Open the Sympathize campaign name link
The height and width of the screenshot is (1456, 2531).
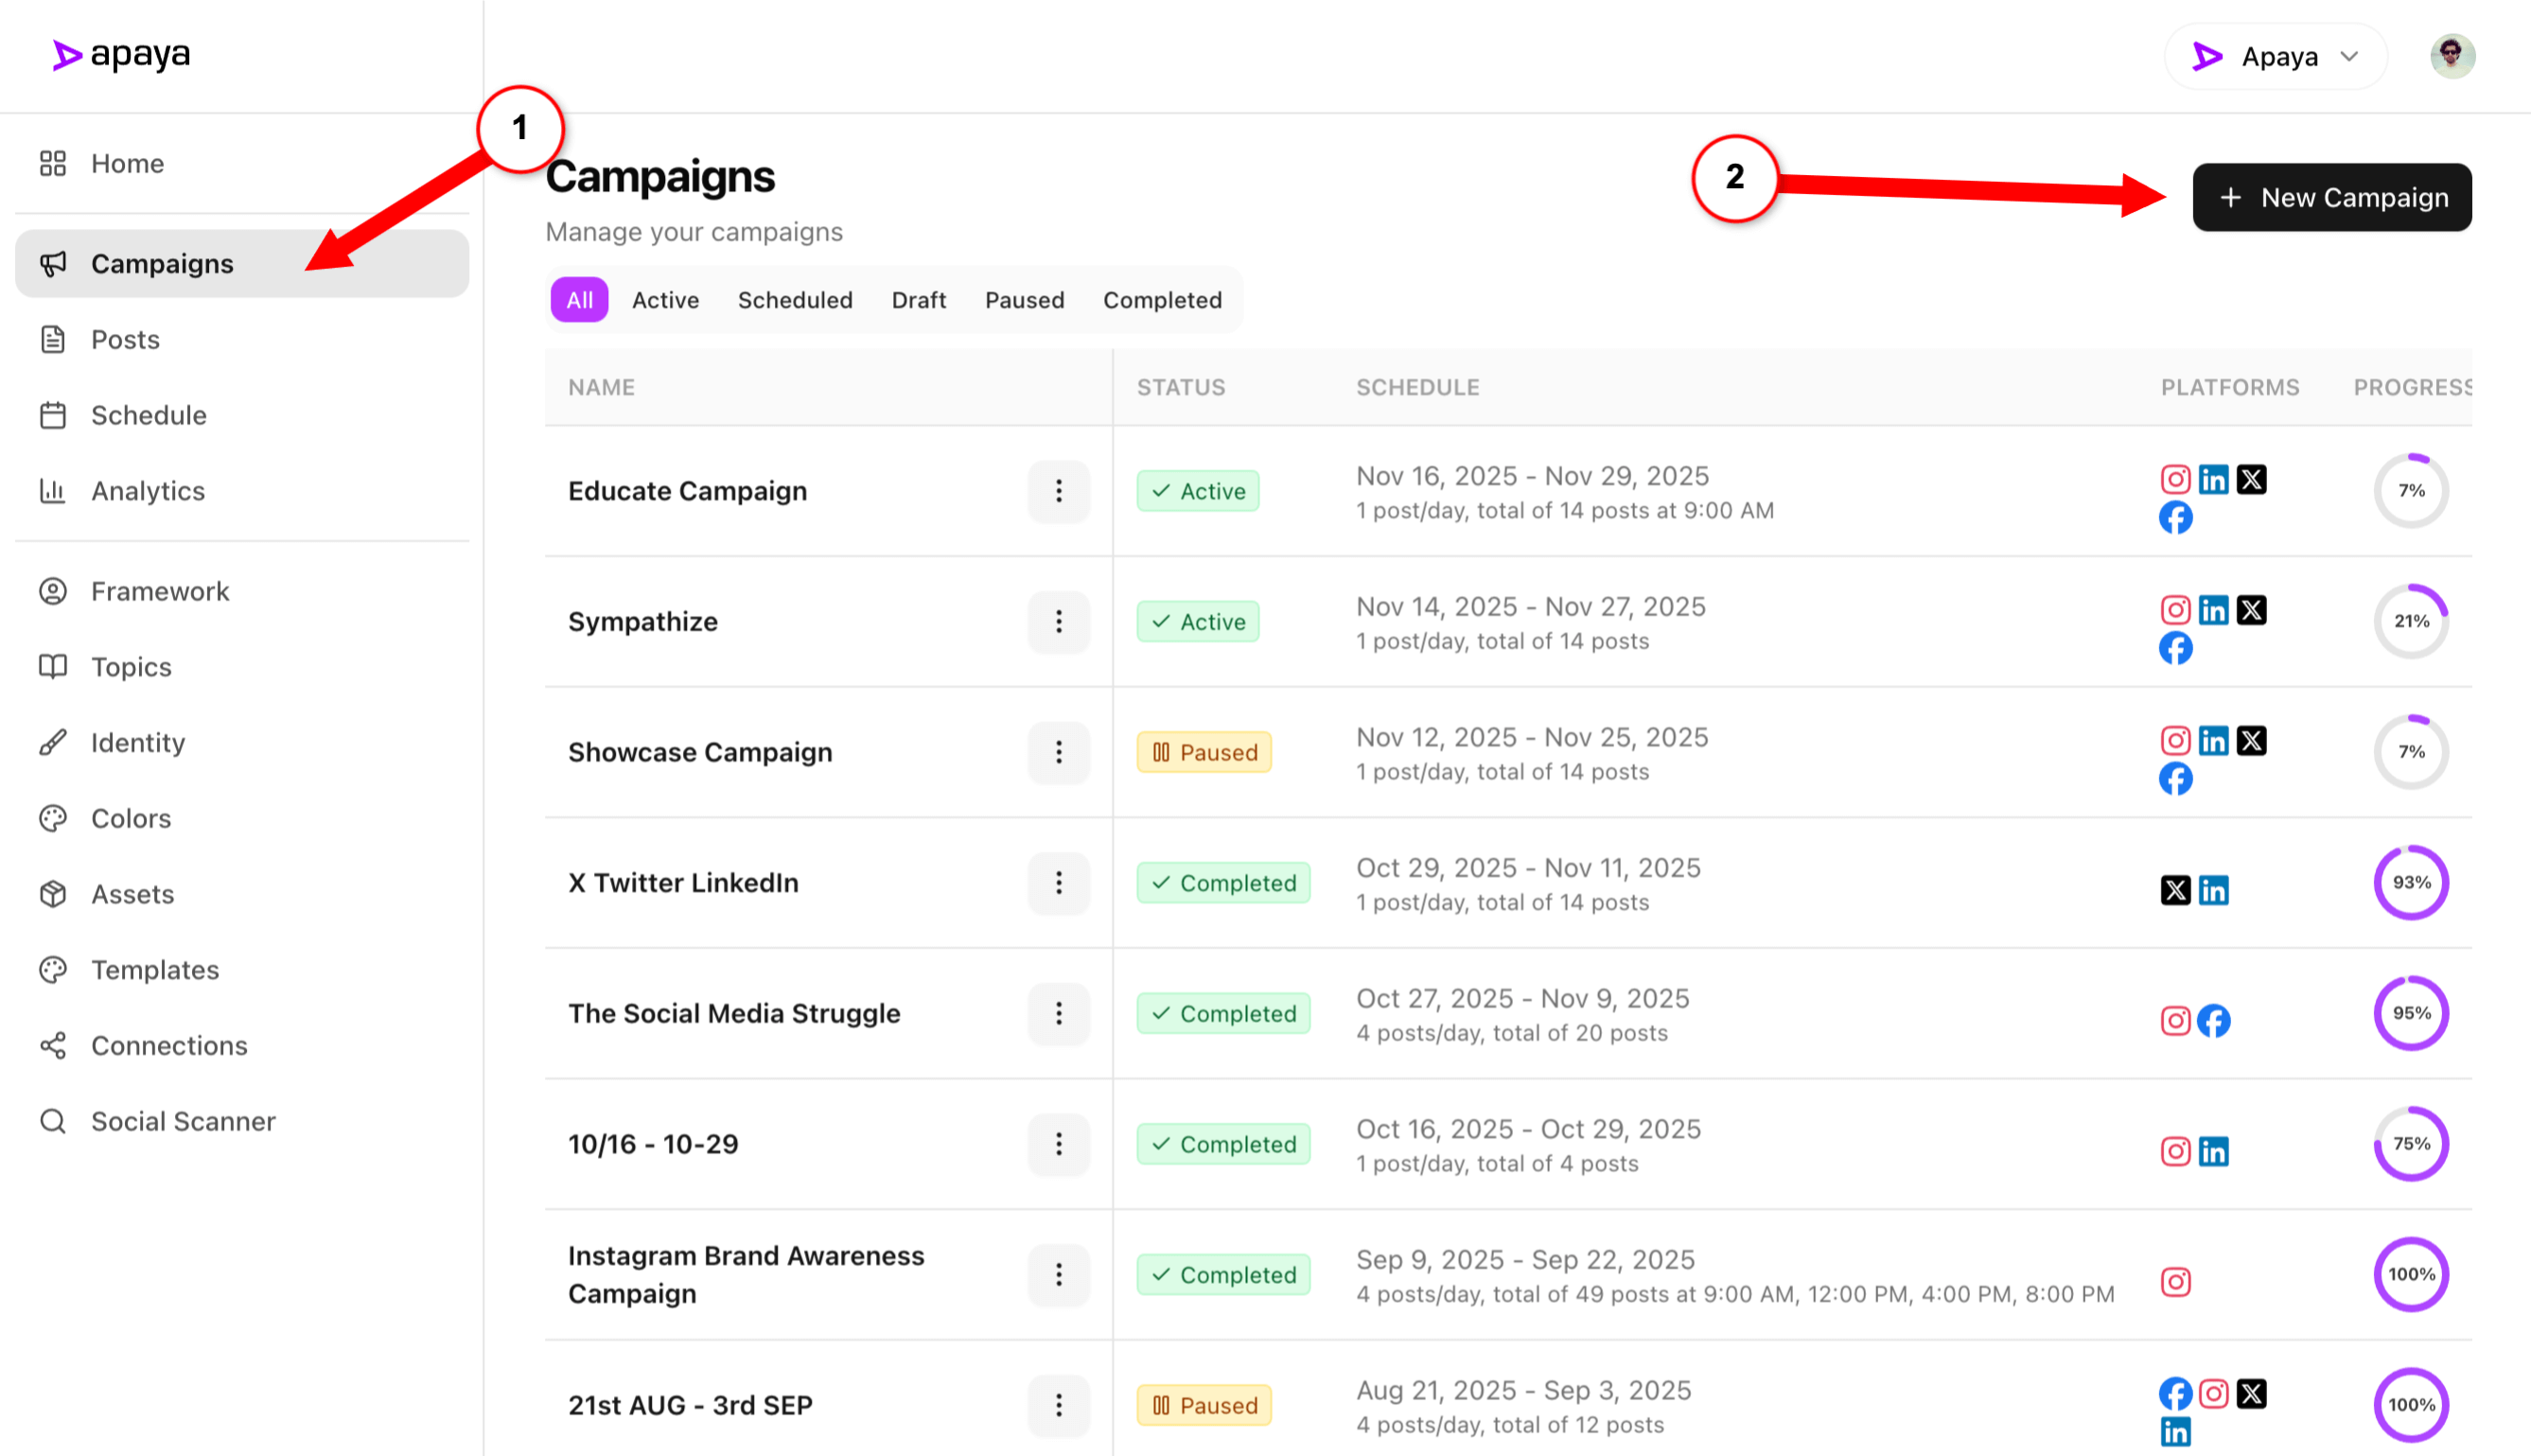pos(643,622)
